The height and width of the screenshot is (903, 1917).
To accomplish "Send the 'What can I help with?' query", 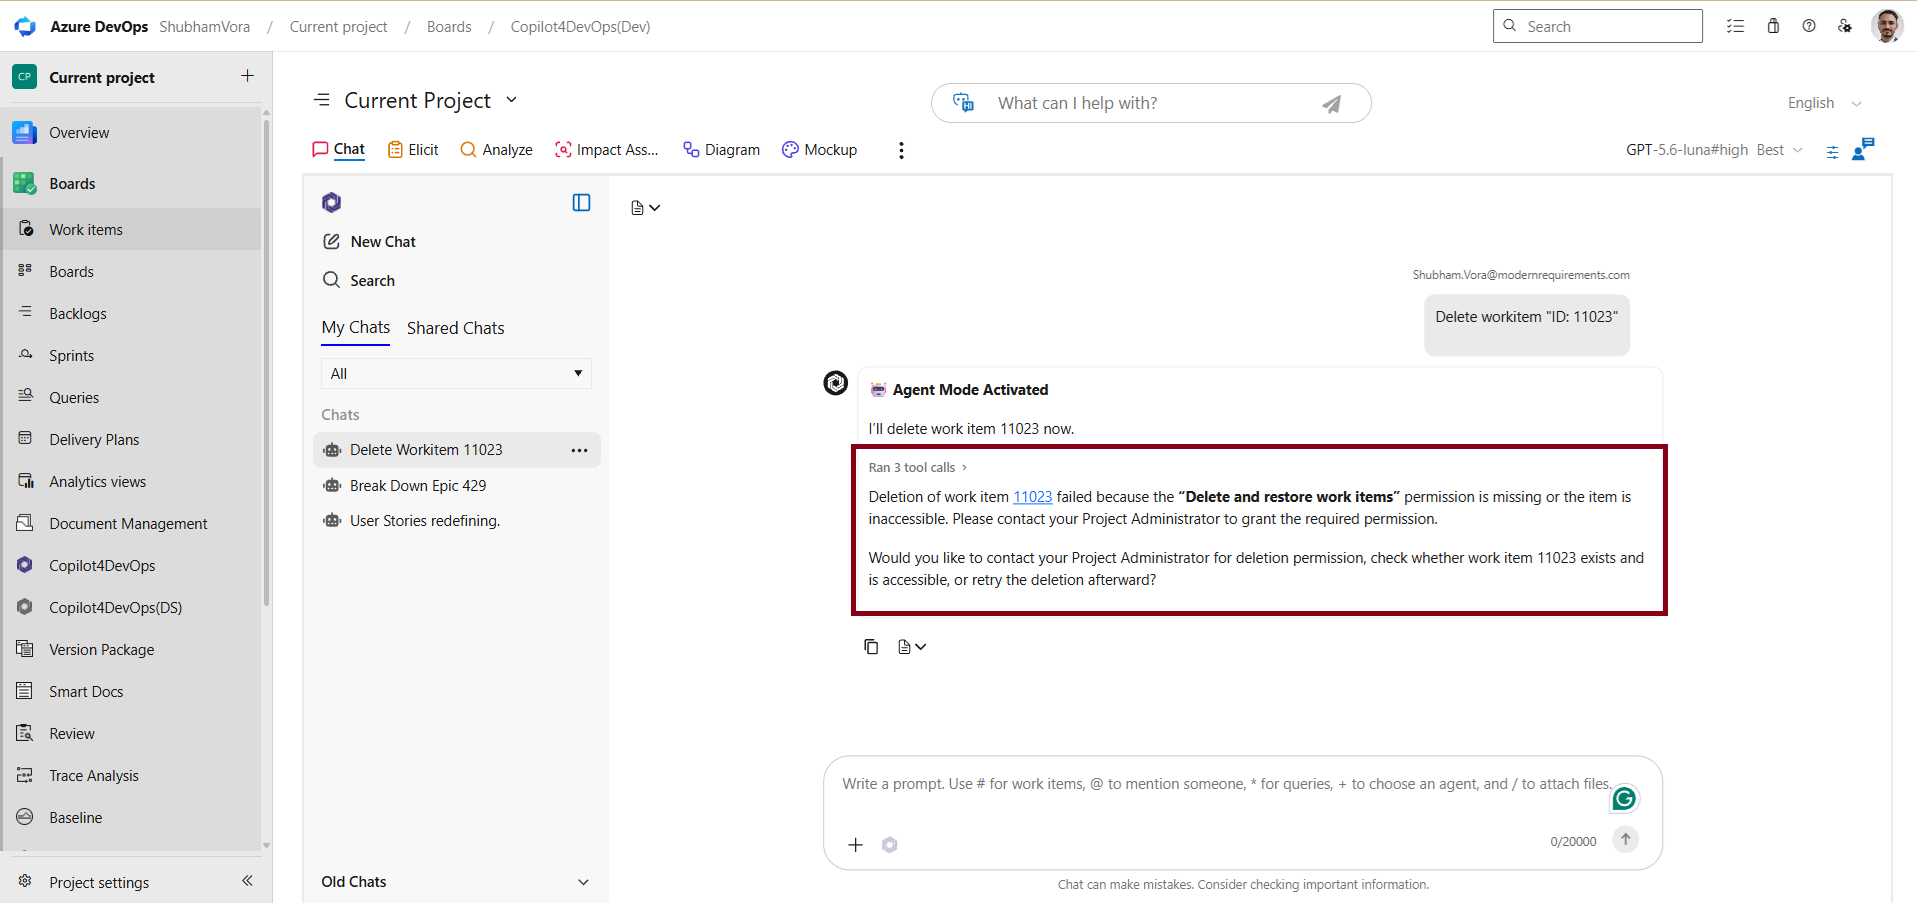I will 1331,104.
